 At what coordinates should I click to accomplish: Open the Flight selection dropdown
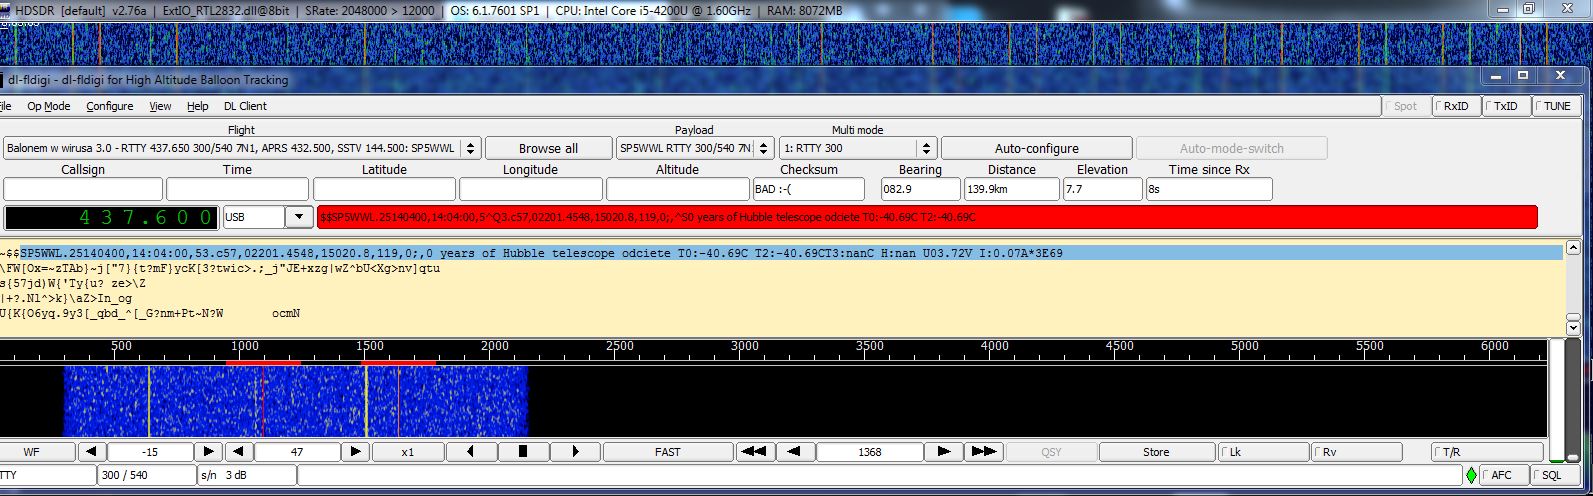tap(241, 148)
